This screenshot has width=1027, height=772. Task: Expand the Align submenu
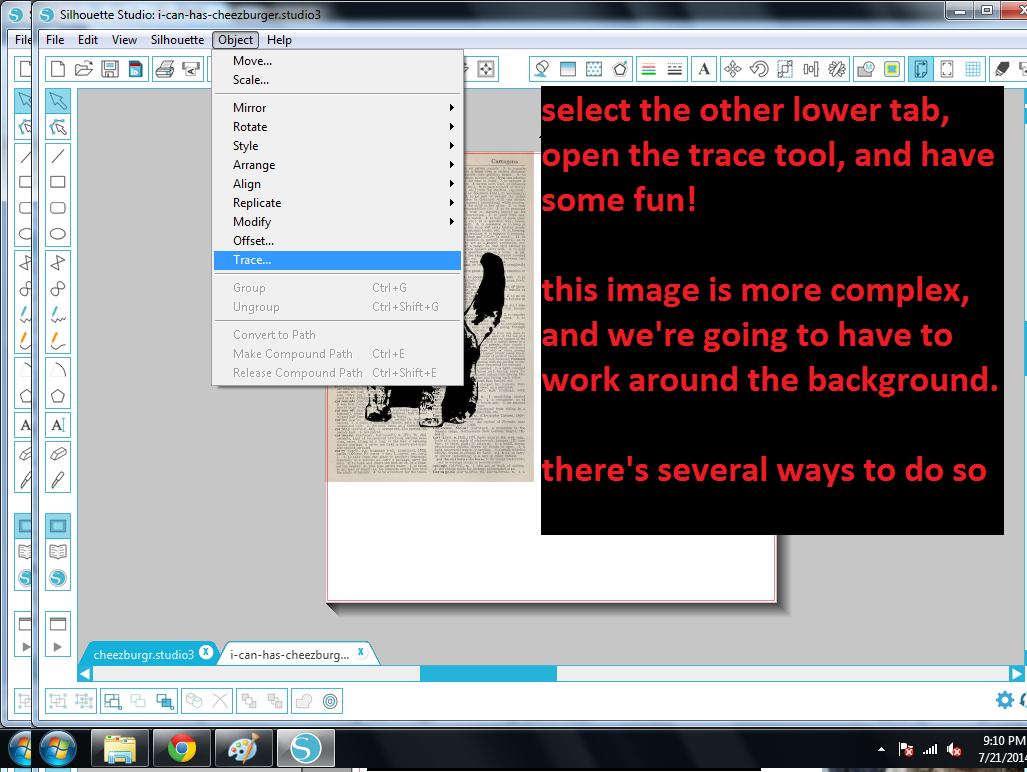point(337,183)
